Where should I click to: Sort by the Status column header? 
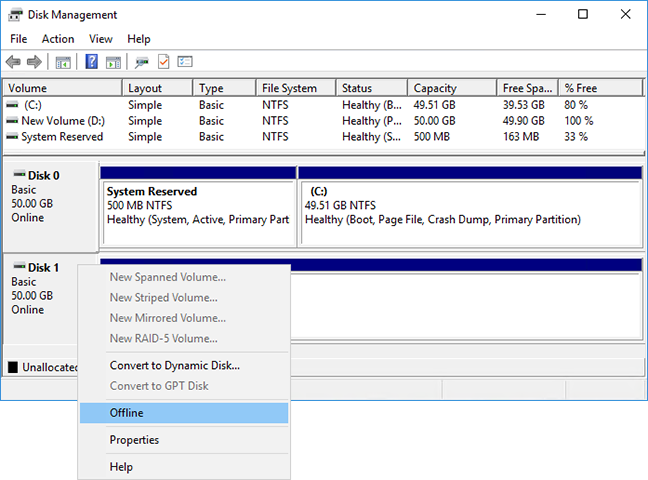372,88
